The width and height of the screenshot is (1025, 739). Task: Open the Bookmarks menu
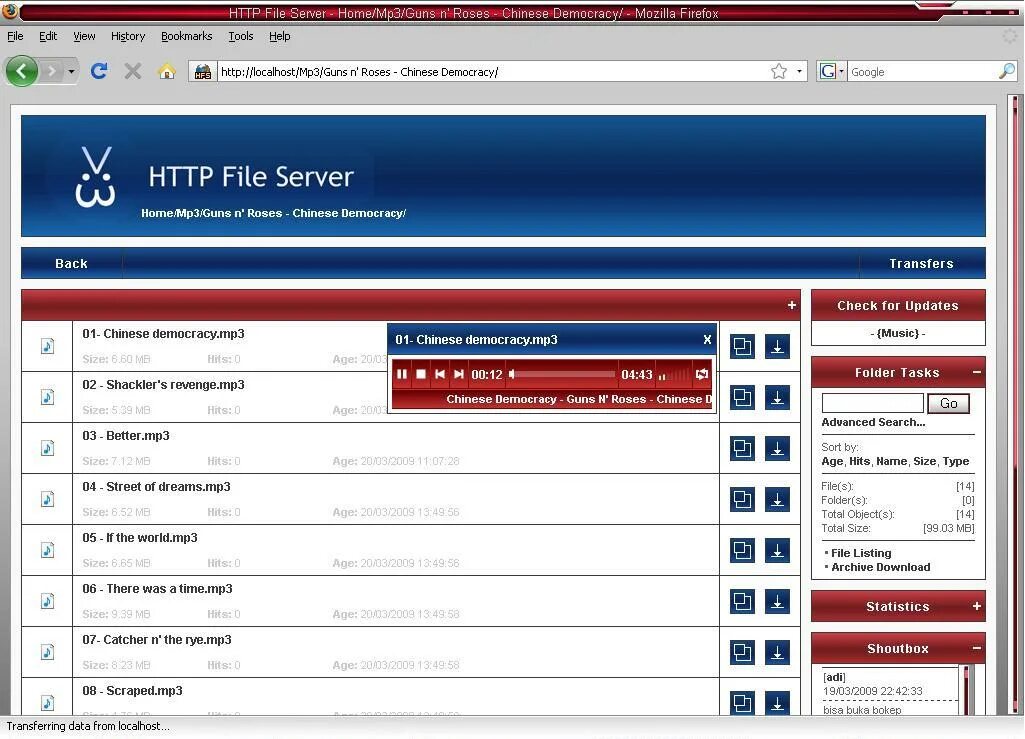[186, 36]
